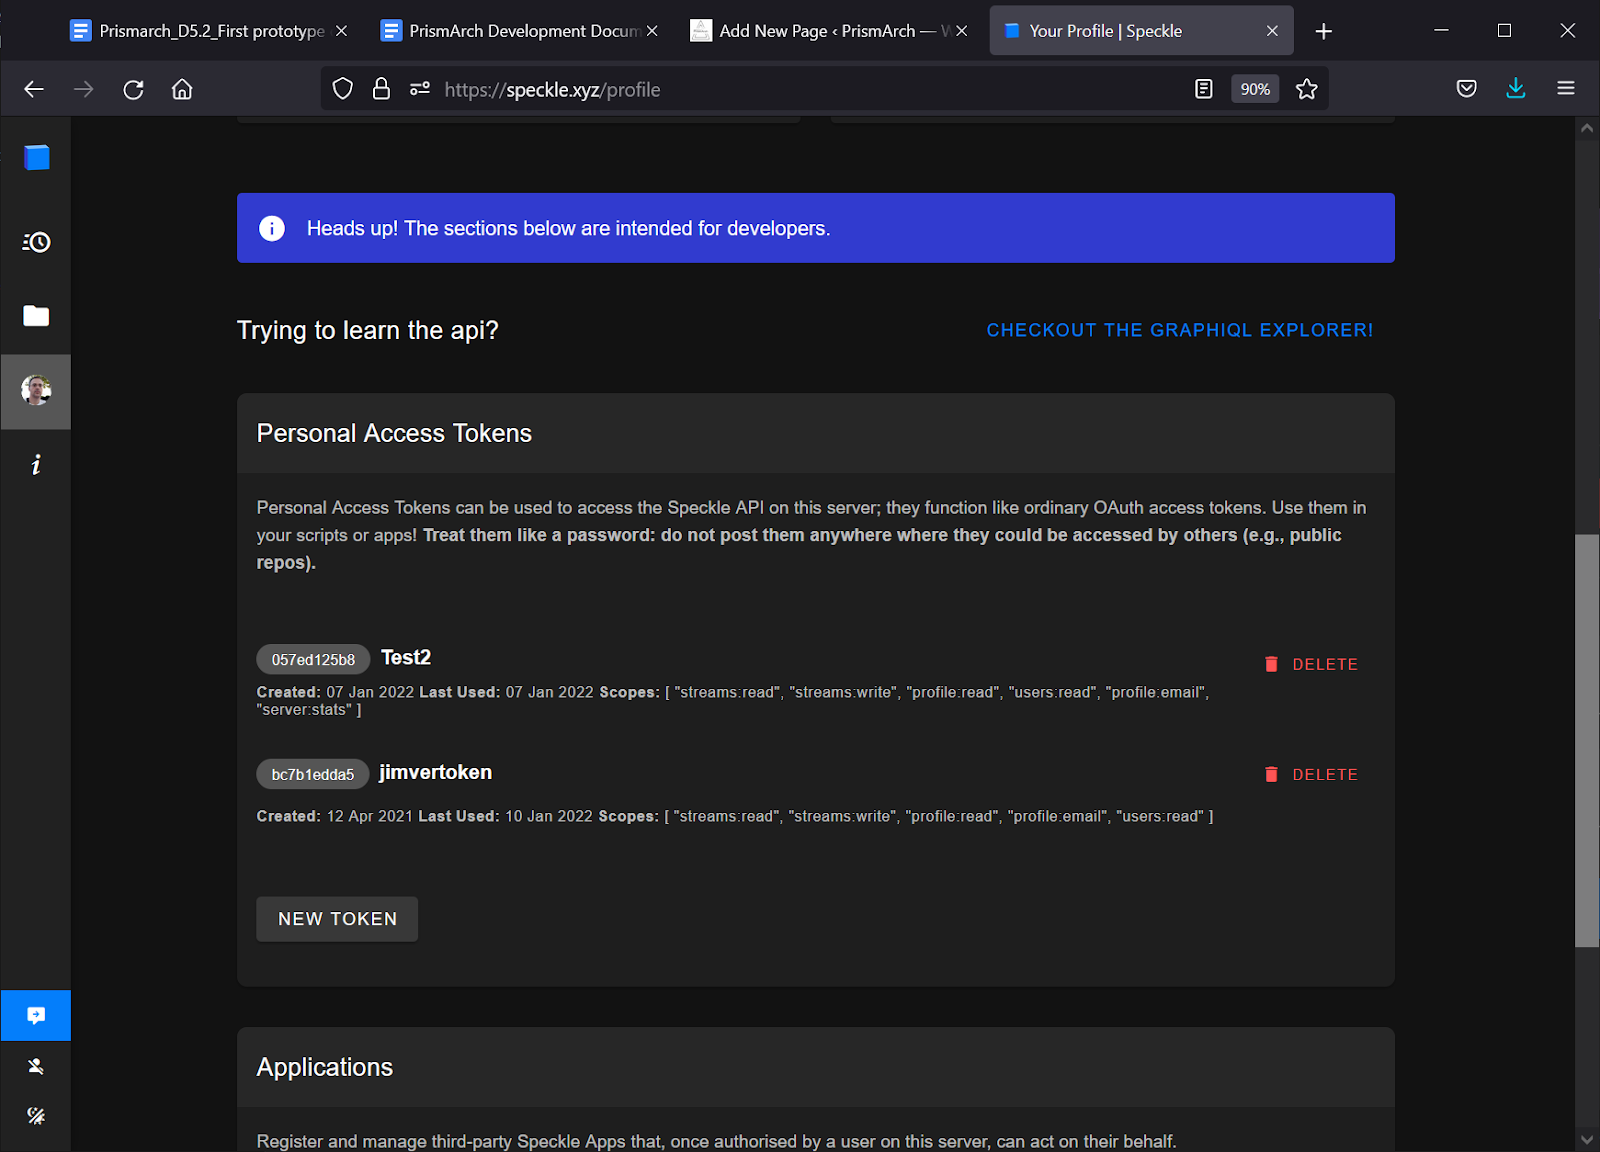Click the site padlock icon

point(381,89)
